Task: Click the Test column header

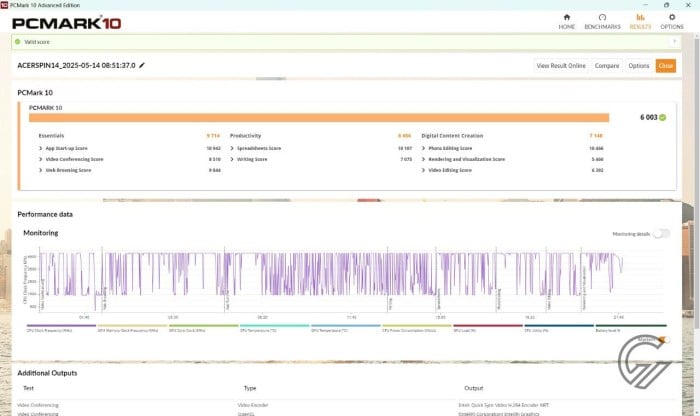Action: coord(28,388)
